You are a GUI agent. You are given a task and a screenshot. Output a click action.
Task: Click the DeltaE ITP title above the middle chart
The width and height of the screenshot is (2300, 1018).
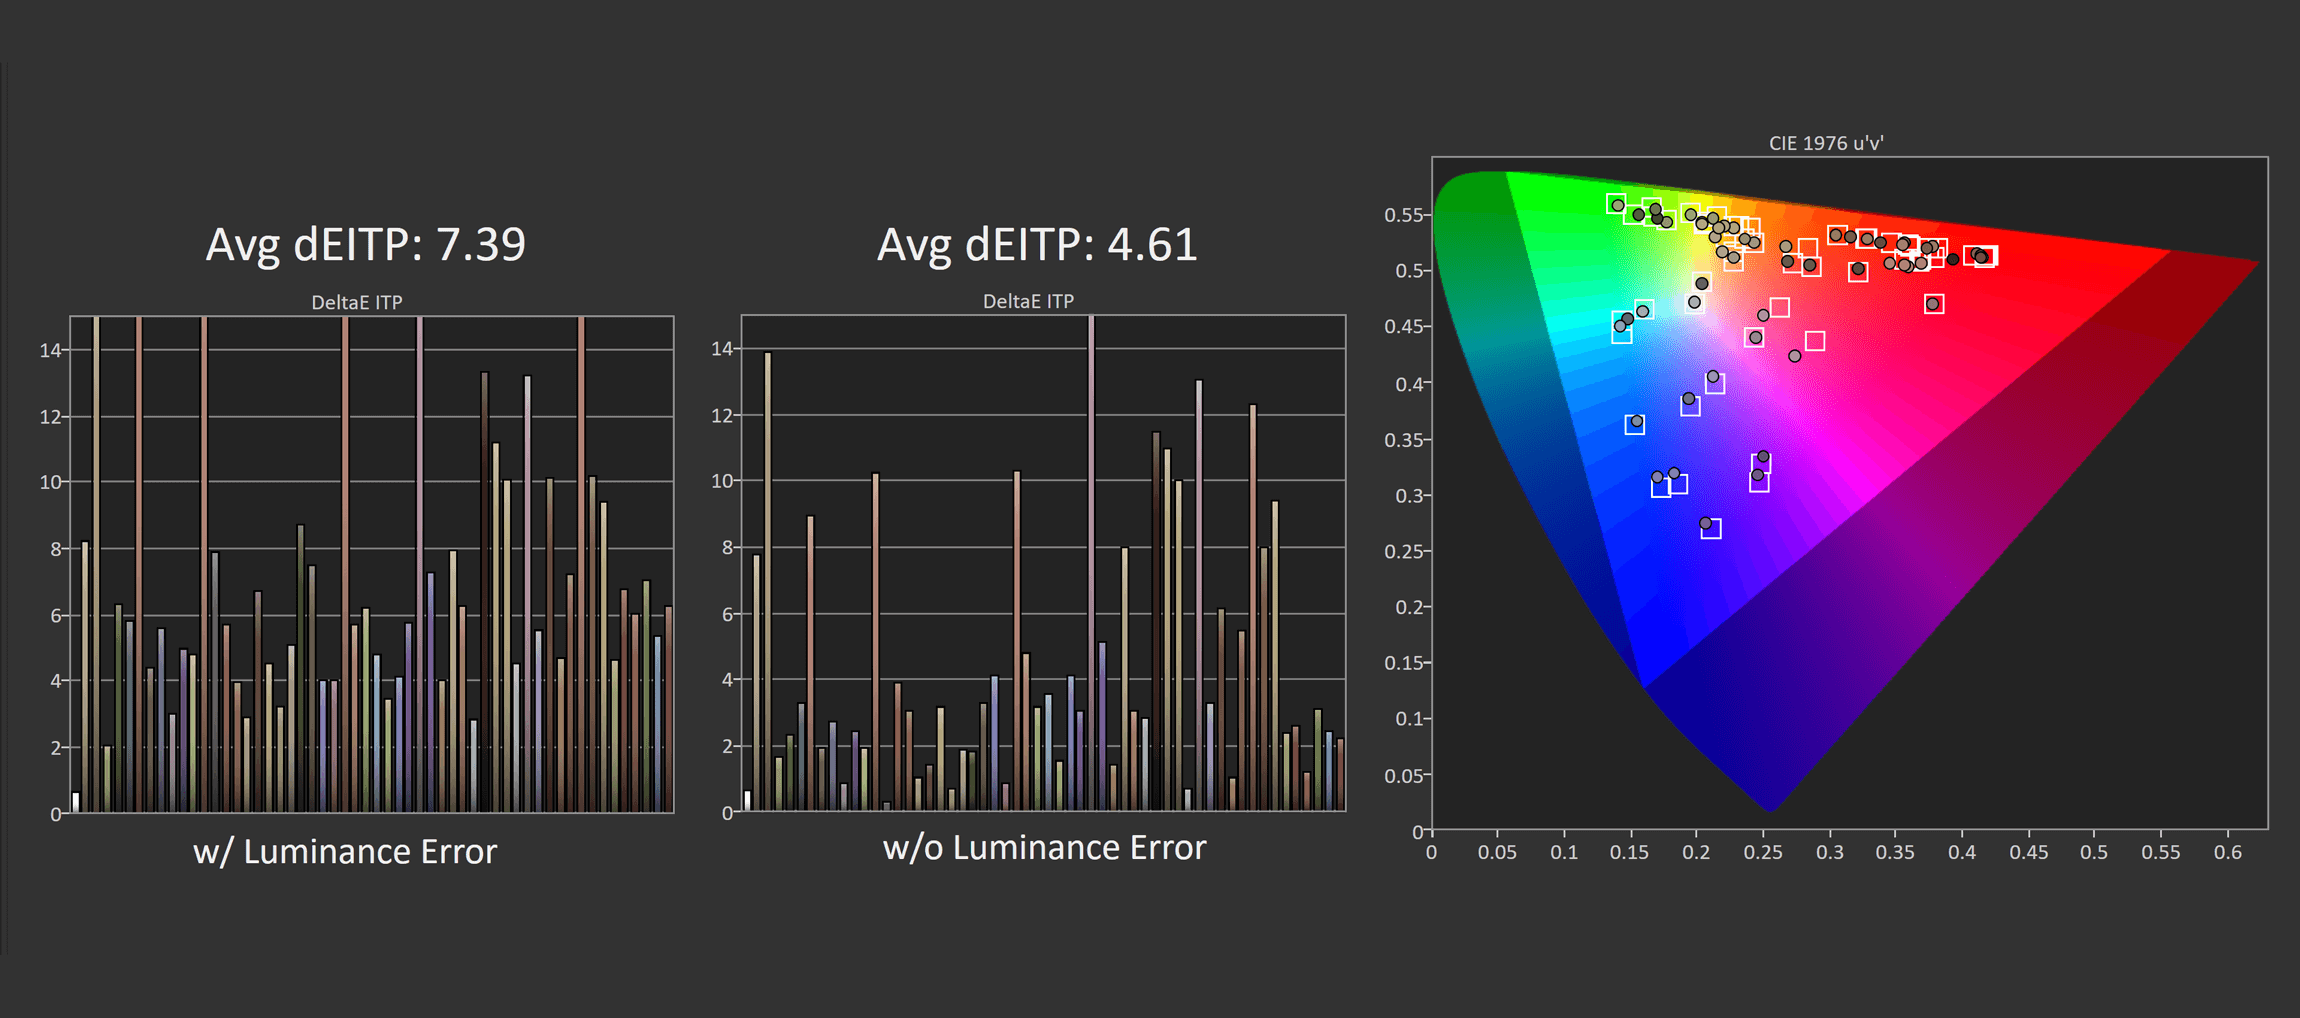point(1028,301)
